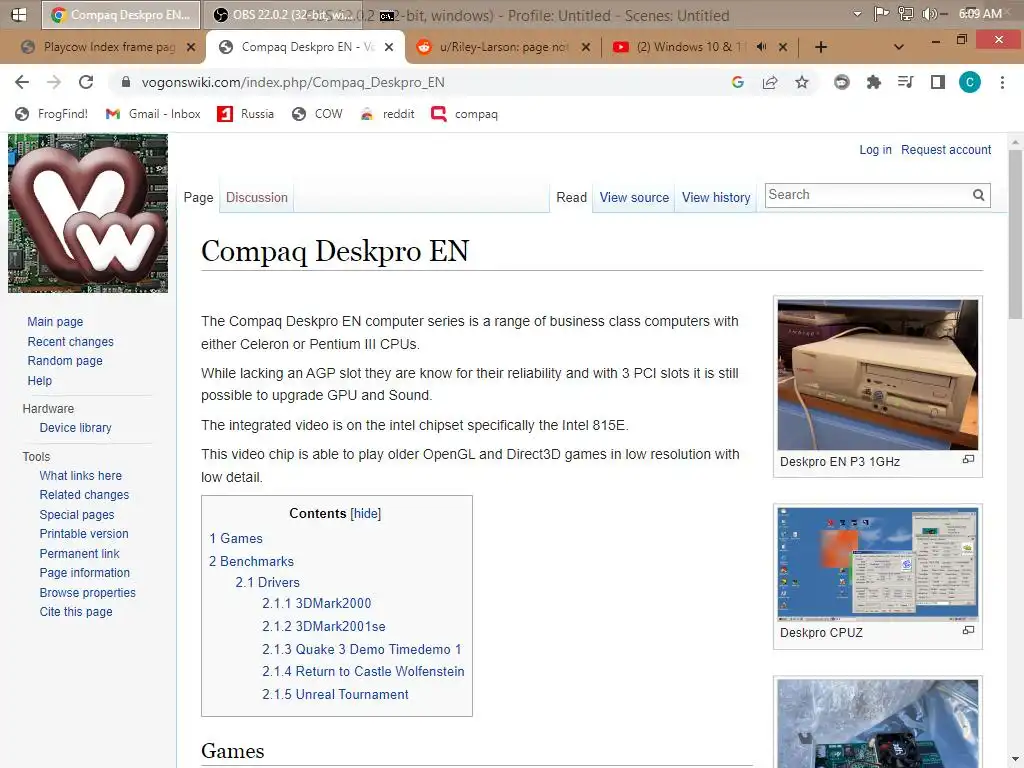
Task: Open the Windows Start button
Action: (19, 14)
